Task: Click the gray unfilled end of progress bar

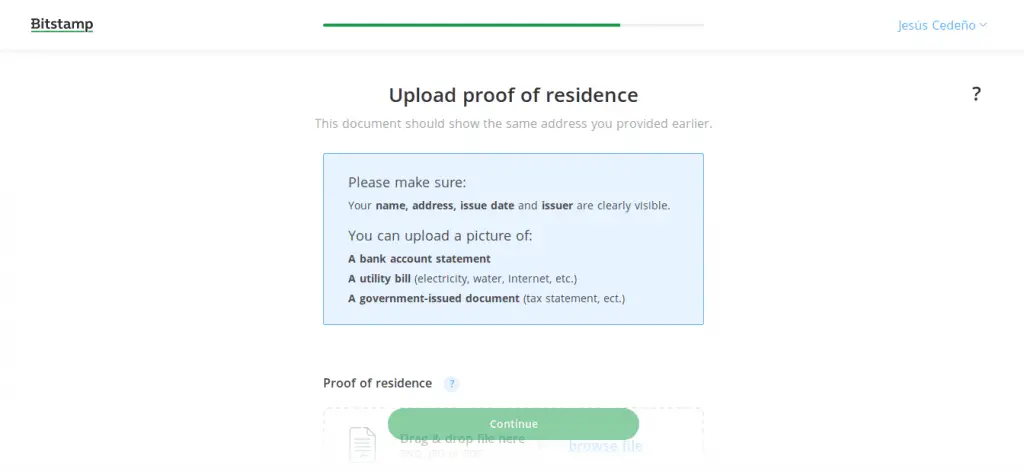Action: [x=662, y=25]
